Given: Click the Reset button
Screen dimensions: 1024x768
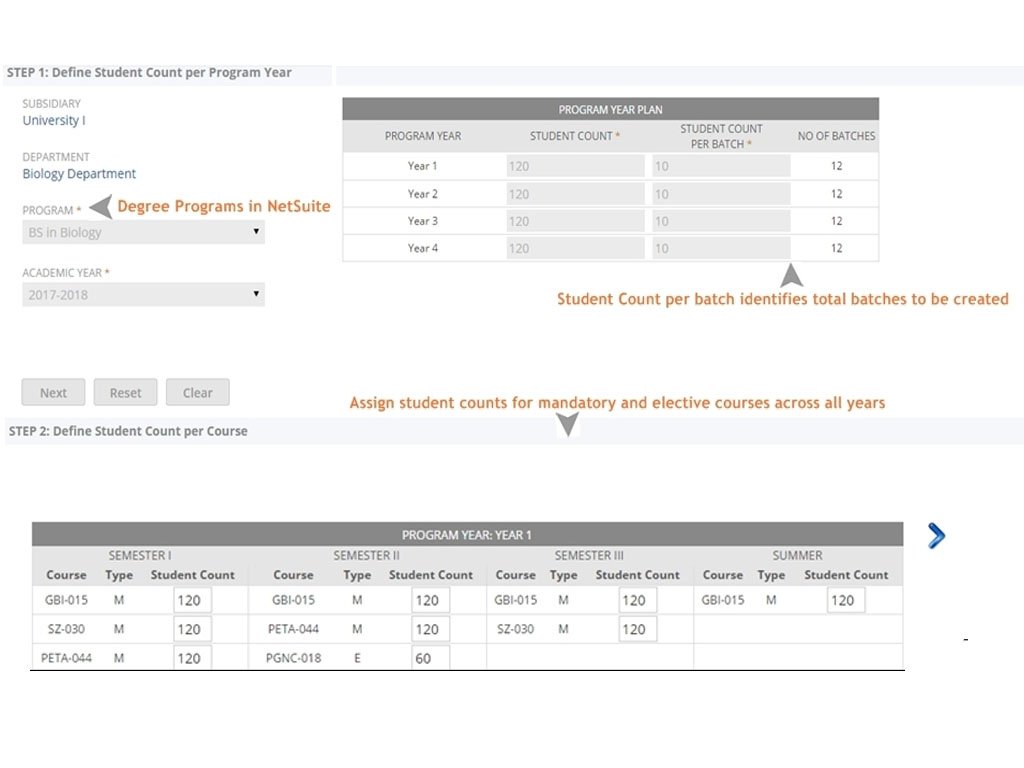Looking at the screenshot, I should pos(125,392).
